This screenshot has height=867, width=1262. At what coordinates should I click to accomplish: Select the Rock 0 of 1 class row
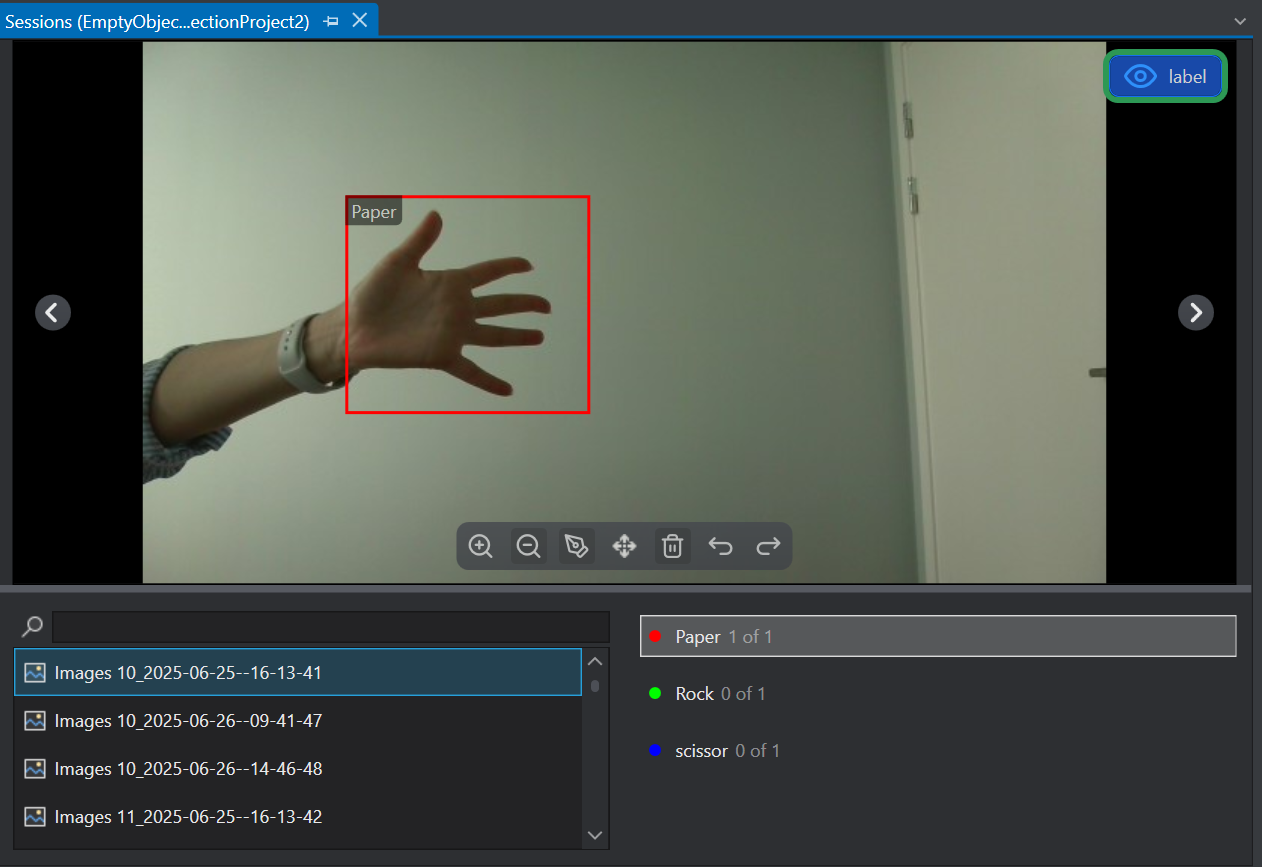938,693
